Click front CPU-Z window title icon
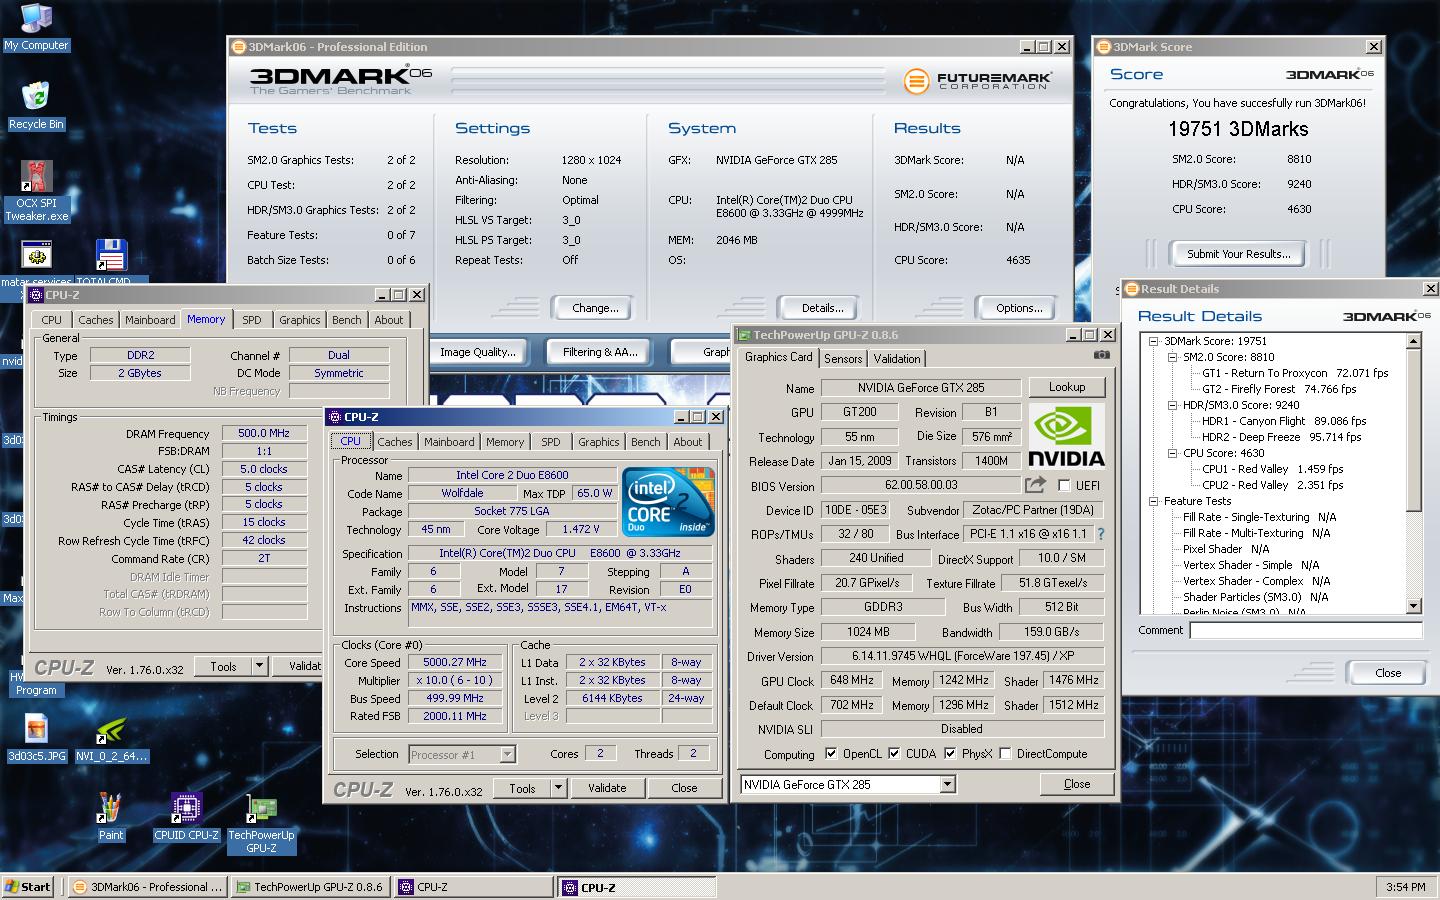The image size is (1440, 900). click(334, 417)
